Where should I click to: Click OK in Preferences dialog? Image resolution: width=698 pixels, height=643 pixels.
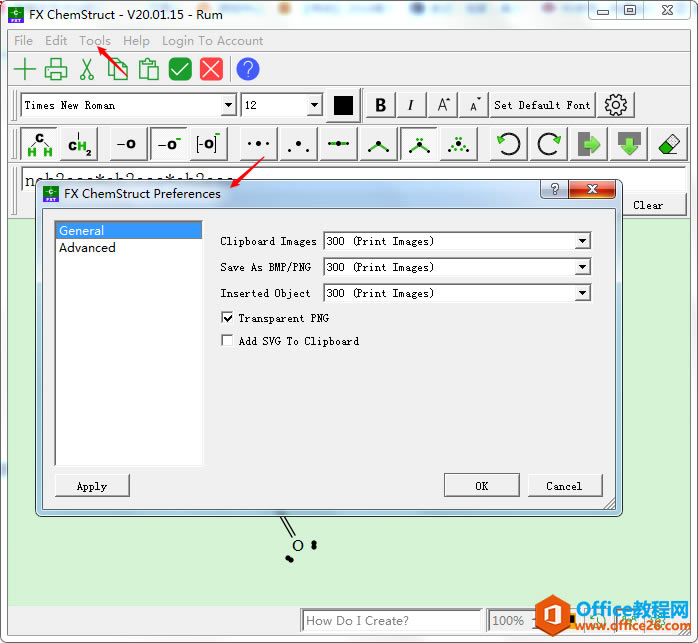pyautogui.click(x=482, y=486)
